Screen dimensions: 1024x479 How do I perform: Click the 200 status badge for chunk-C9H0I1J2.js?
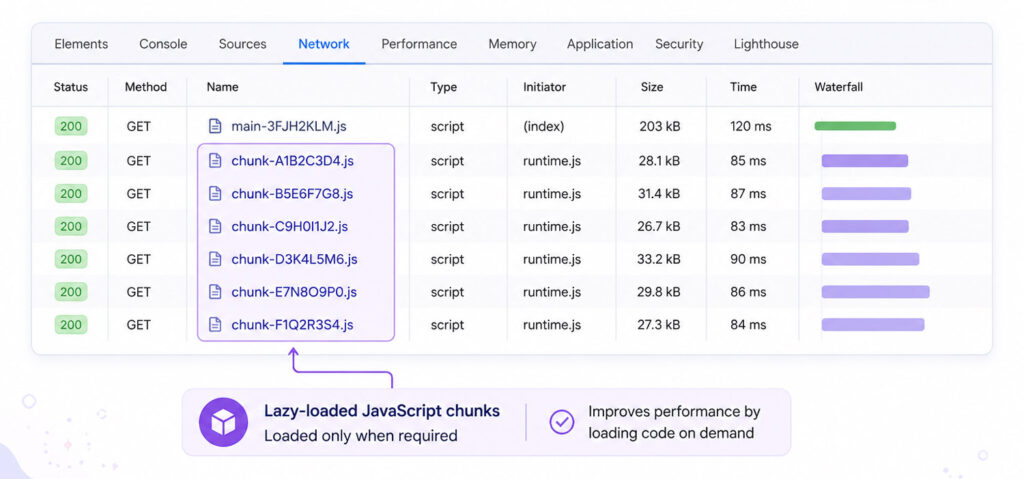pos(71,226)
